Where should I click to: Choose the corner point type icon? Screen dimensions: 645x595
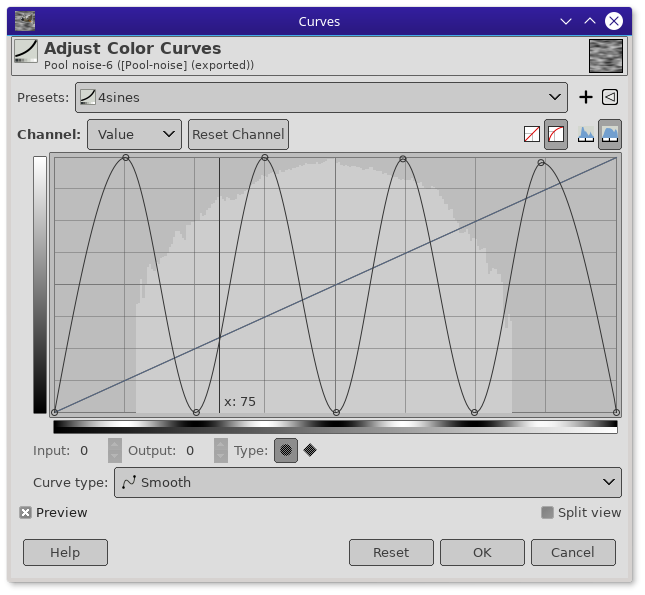pyautogui.click(x=310, y=450)
